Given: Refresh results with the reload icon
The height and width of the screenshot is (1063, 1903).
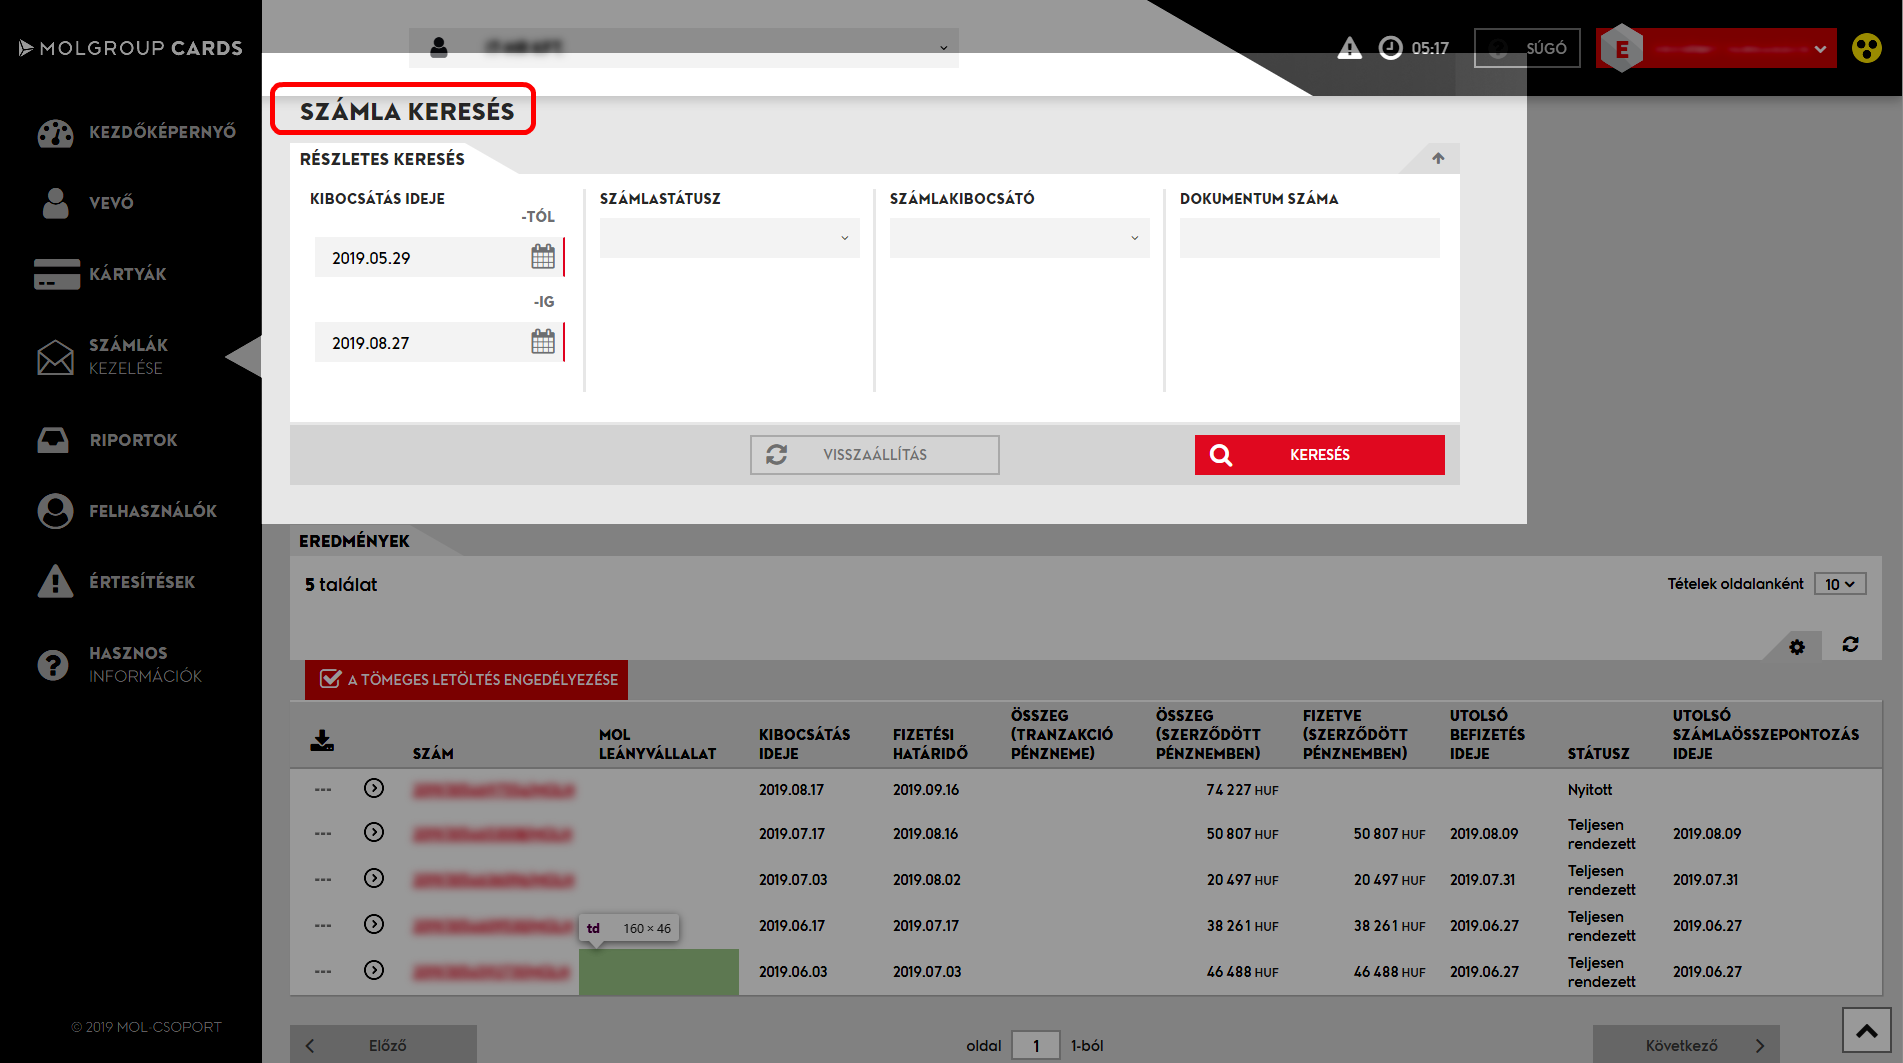Looking at the screenshot, I should coord(1850,645).
